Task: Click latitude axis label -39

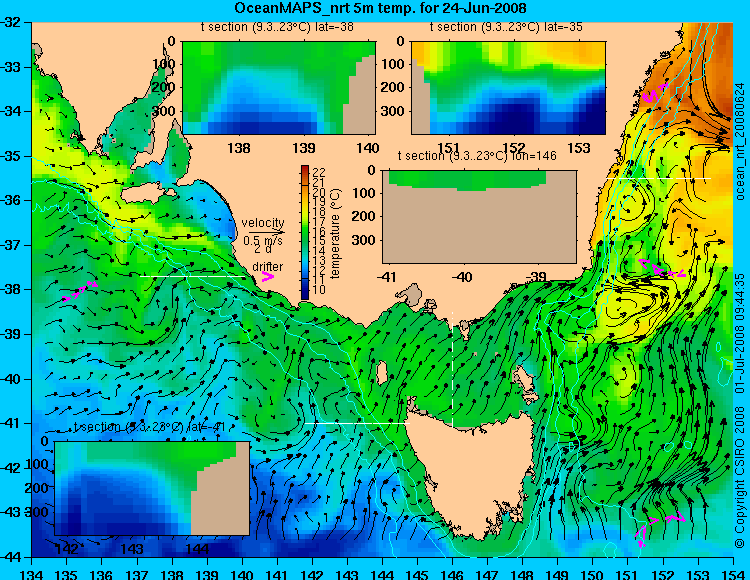Action: pos(11,334)
